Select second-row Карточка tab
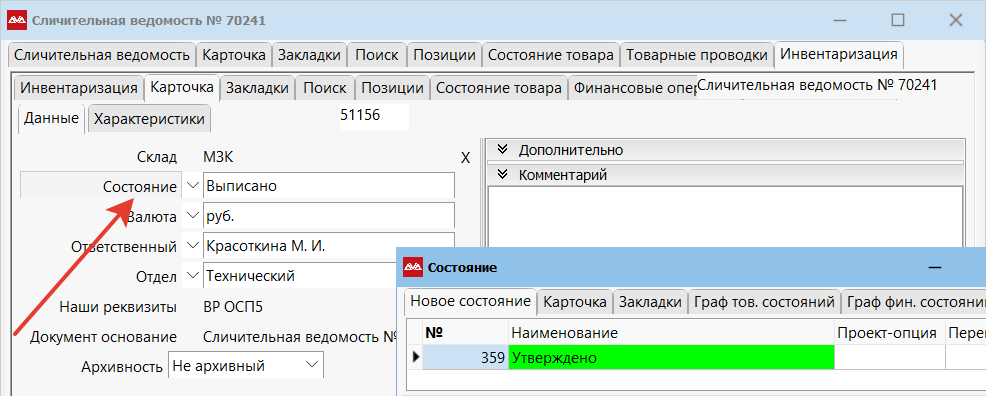Image resolution: width=986 pixels, height=396 pixels. coord(182,87)
